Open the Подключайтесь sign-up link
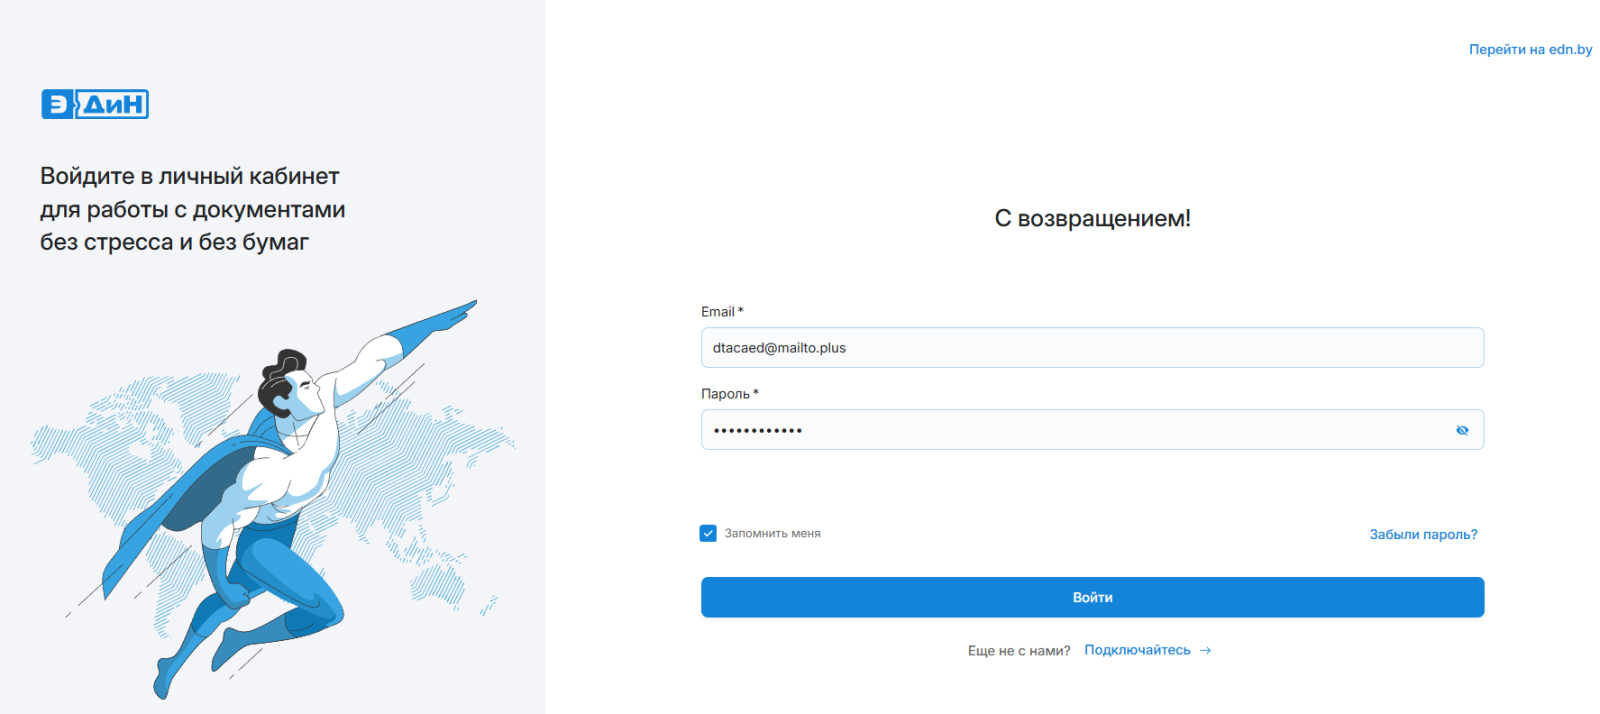1600x714 pixels. click(1137, 650)
